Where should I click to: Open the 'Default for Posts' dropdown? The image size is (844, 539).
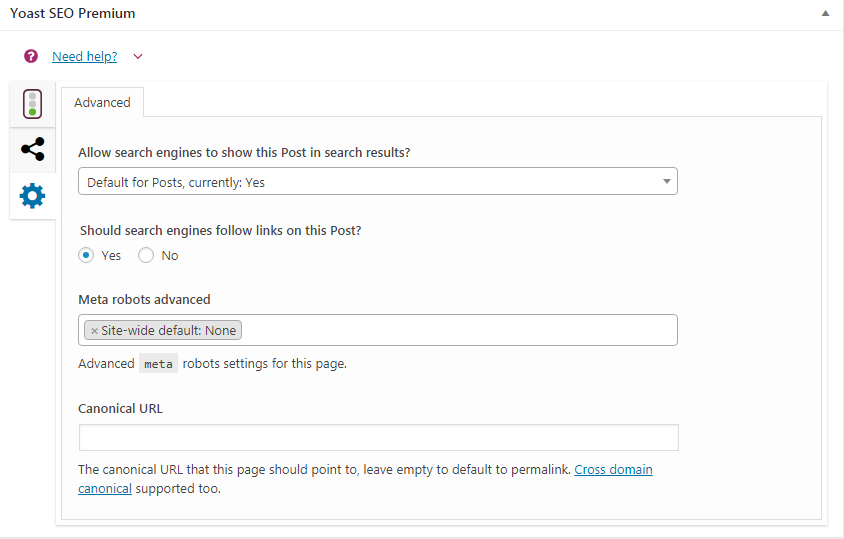[377, 181]
